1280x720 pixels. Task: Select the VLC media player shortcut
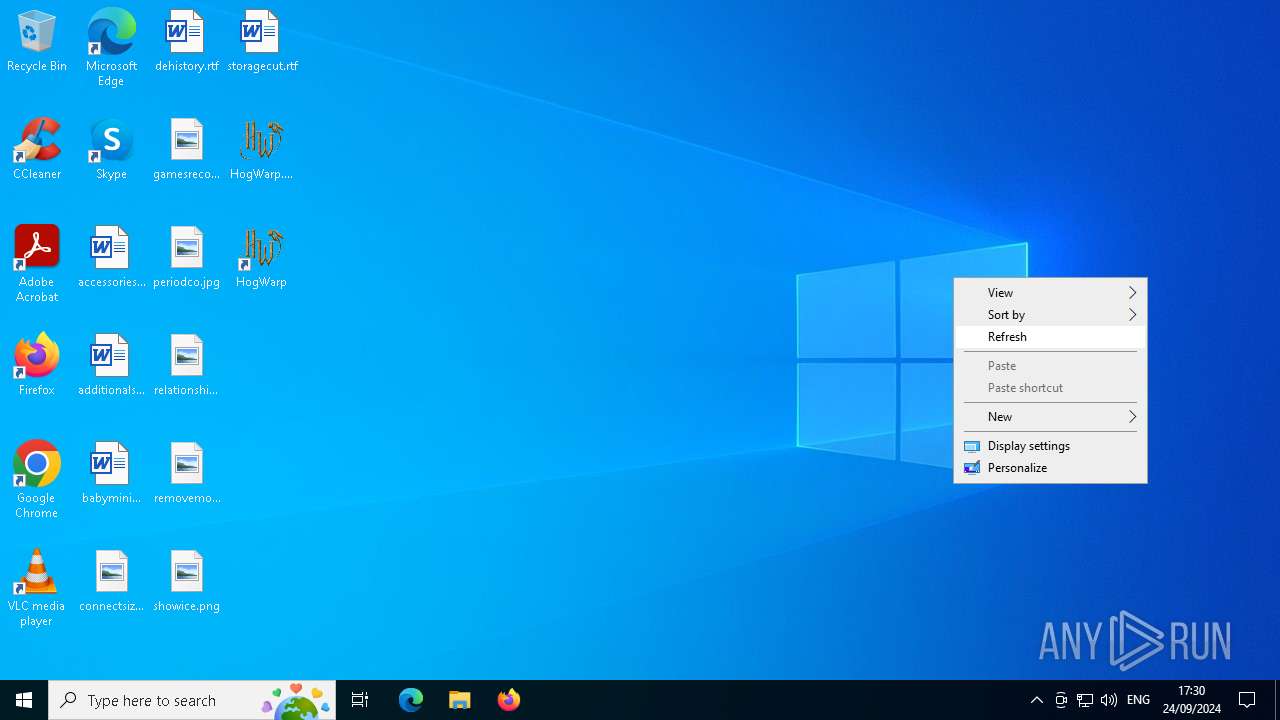tap(37, 588)
